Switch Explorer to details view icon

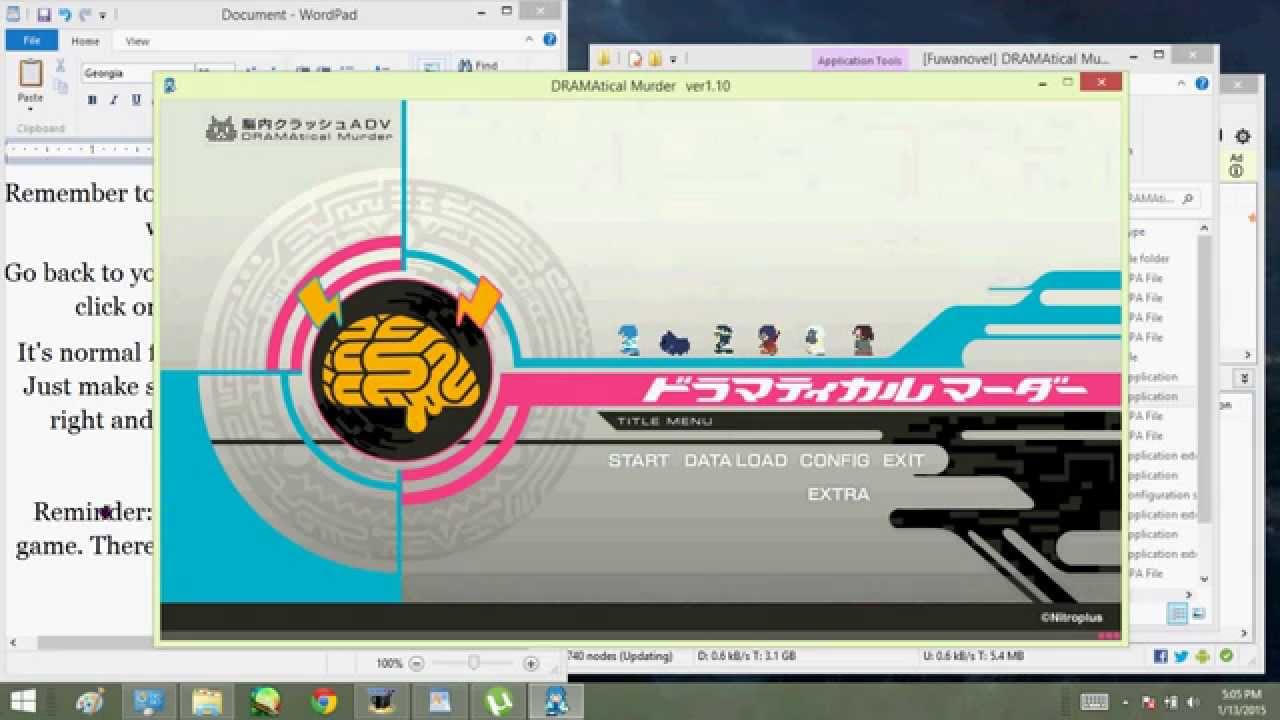tap(1178, 613)
